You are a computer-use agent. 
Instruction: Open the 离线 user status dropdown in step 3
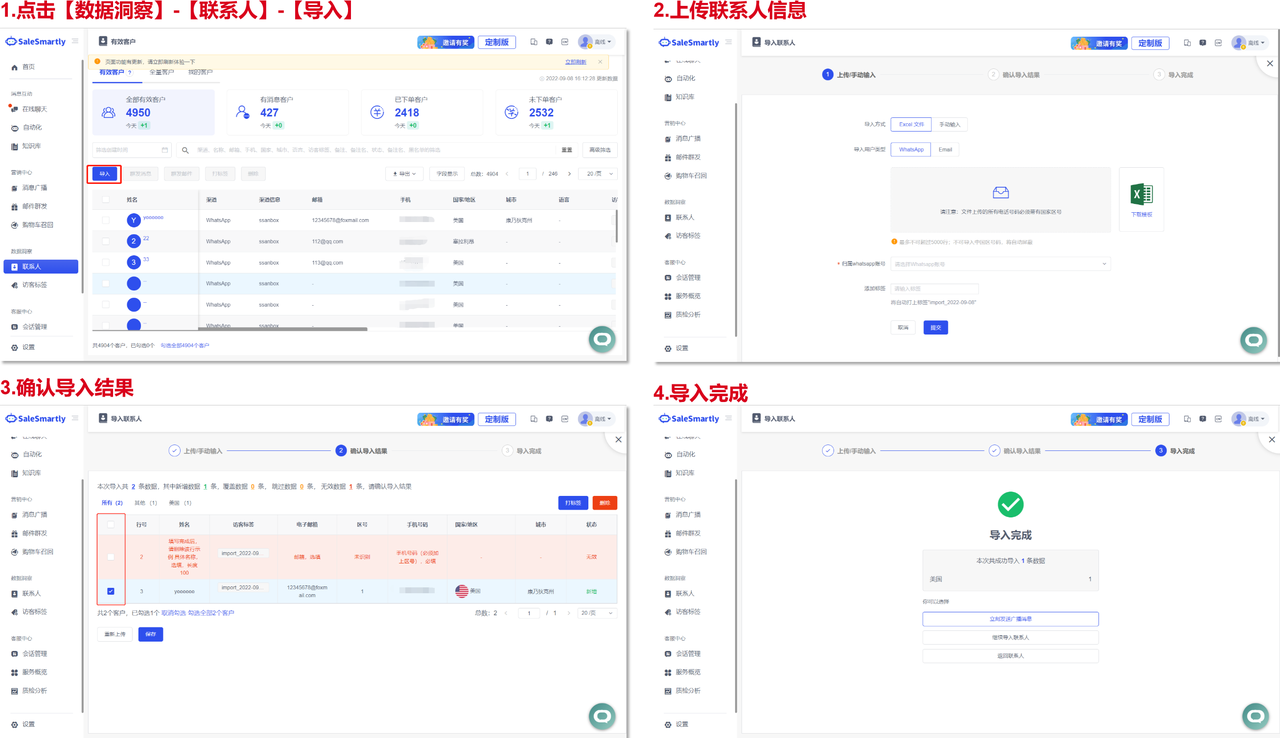click(595, 419)
